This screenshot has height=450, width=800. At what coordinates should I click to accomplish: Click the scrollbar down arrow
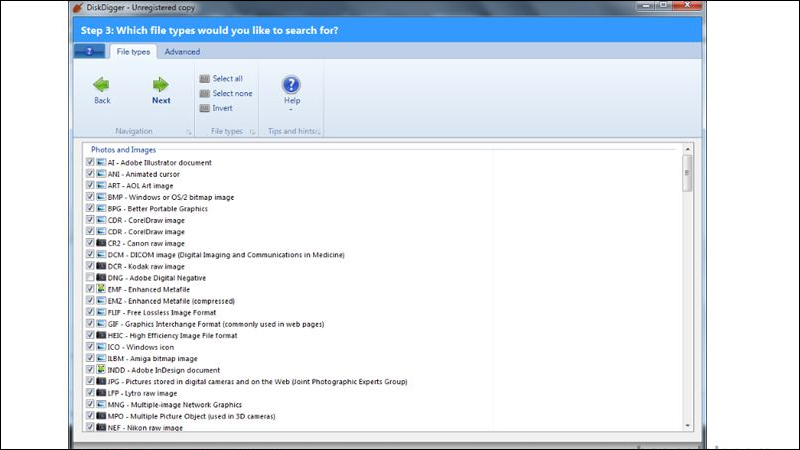(687, 425)
